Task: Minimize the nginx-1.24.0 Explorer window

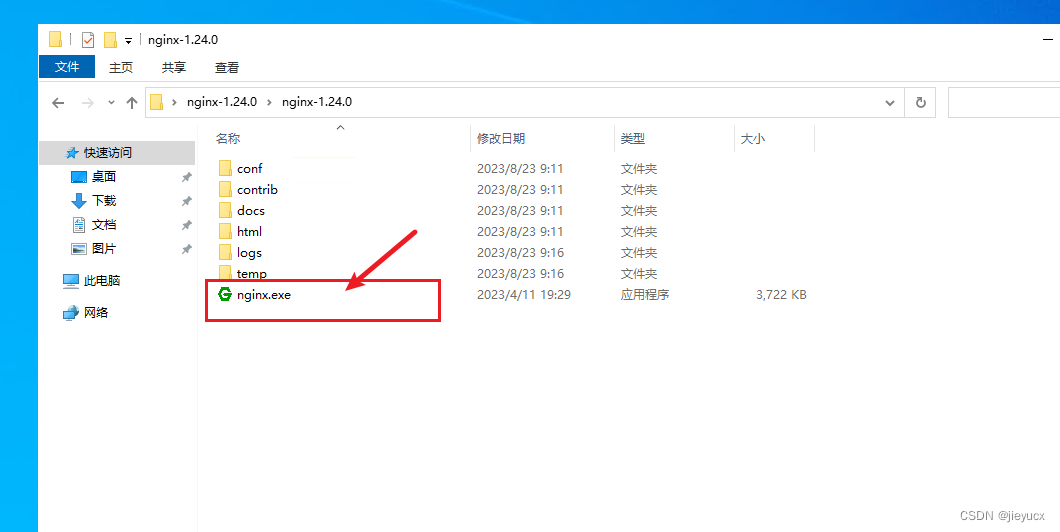Action: point(1048,40)
